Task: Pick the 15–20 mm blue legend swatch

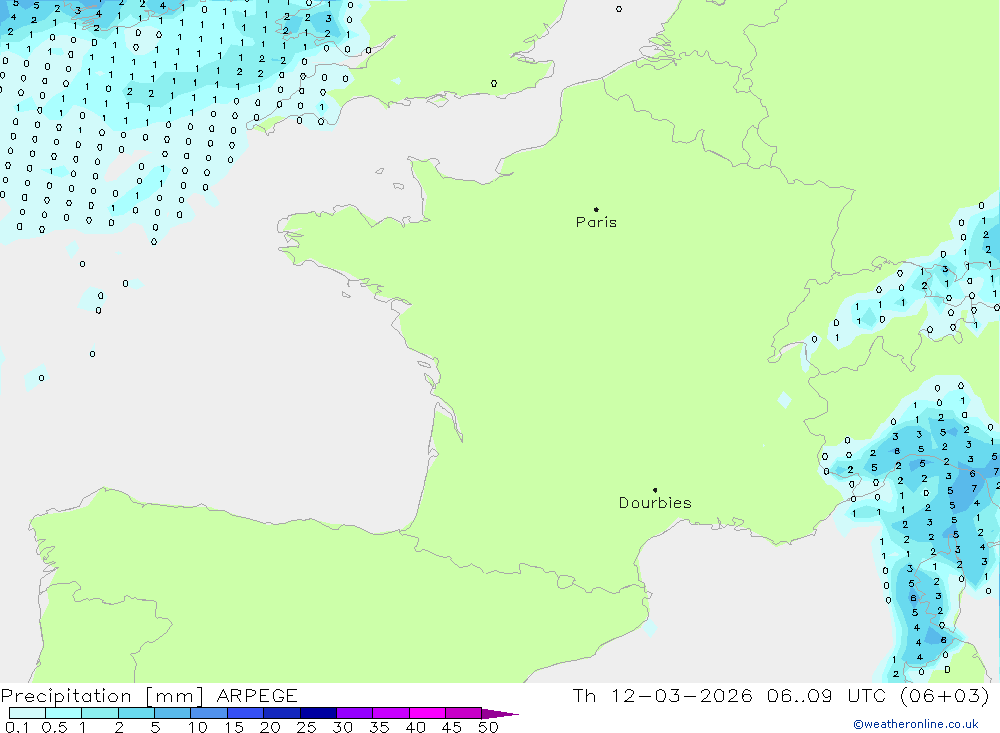Action: click(x=245, y=713)
